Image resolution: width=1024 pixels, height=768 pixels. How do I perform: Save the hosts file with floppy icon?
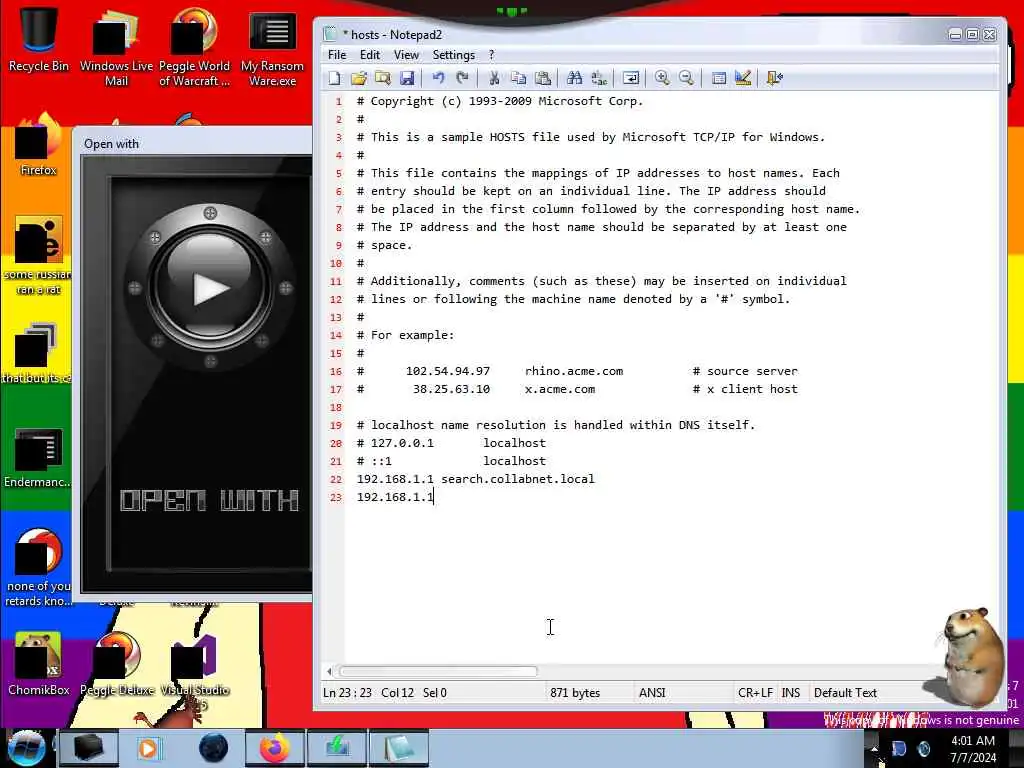(x=407, y=78)
